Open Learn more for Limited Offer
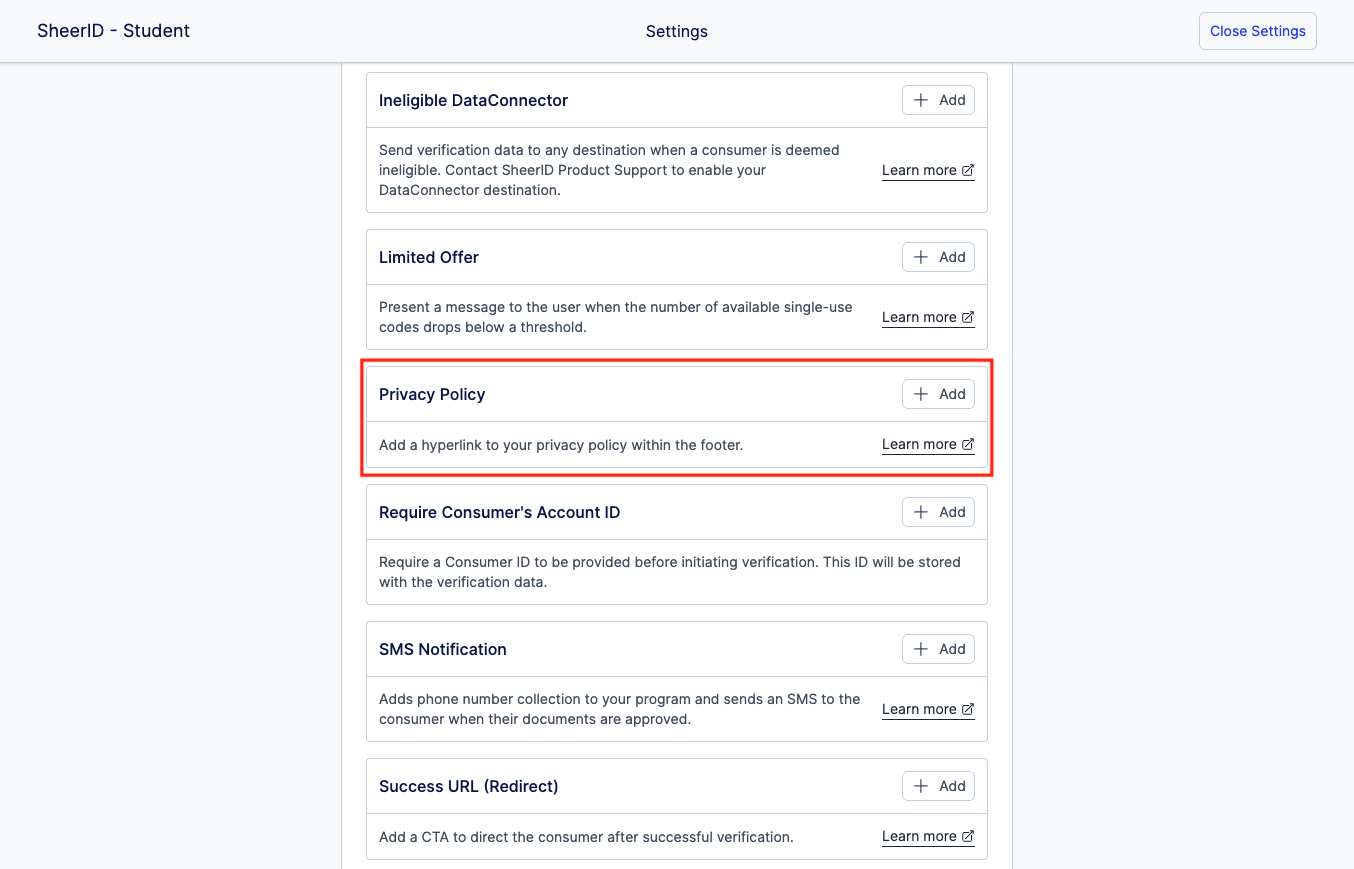The image size is (1354, 869). 919,317
